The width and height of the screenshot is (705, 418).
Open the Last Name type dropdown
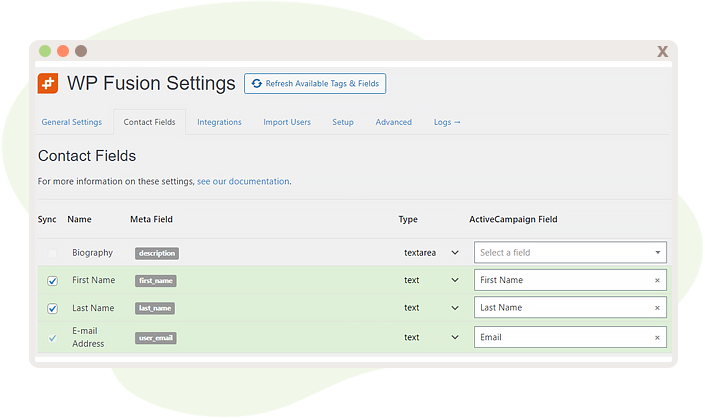tap(431, 308)
